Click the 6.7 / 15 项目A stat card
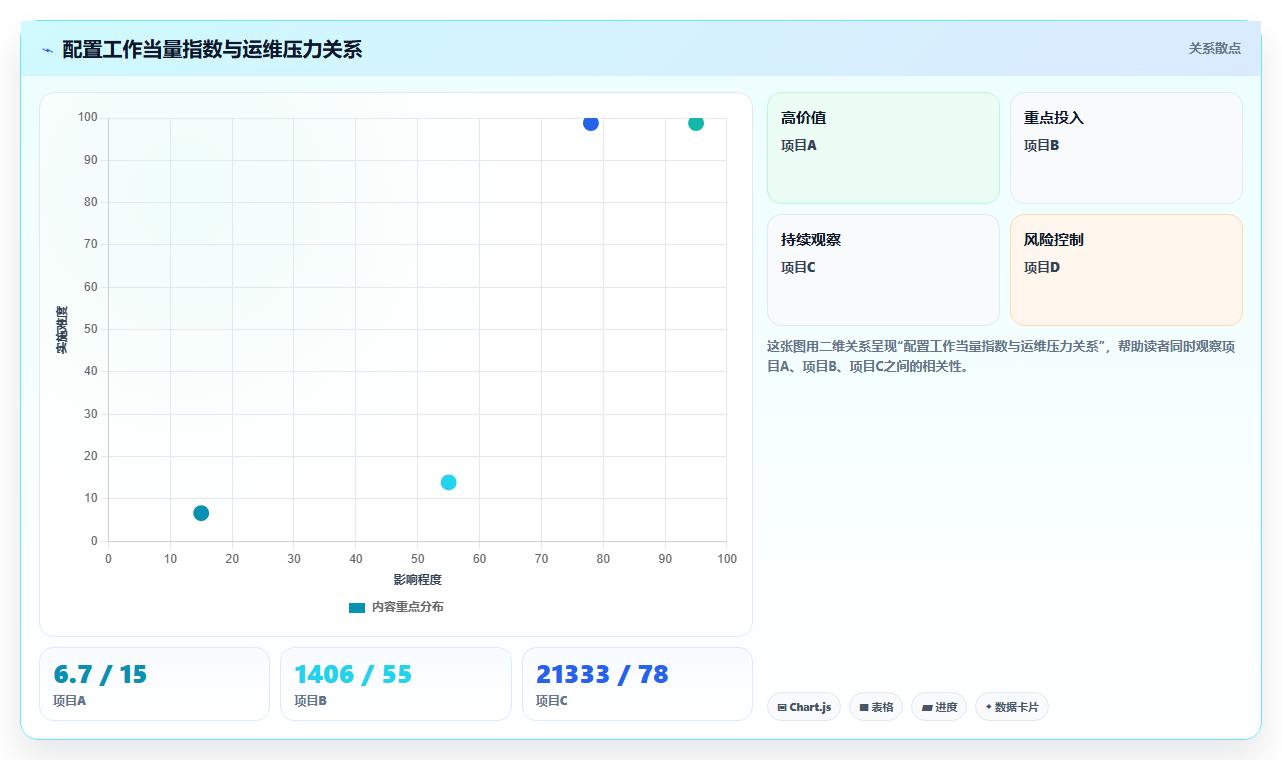Viewport: 1282px width, 760px height. (154, 684)
